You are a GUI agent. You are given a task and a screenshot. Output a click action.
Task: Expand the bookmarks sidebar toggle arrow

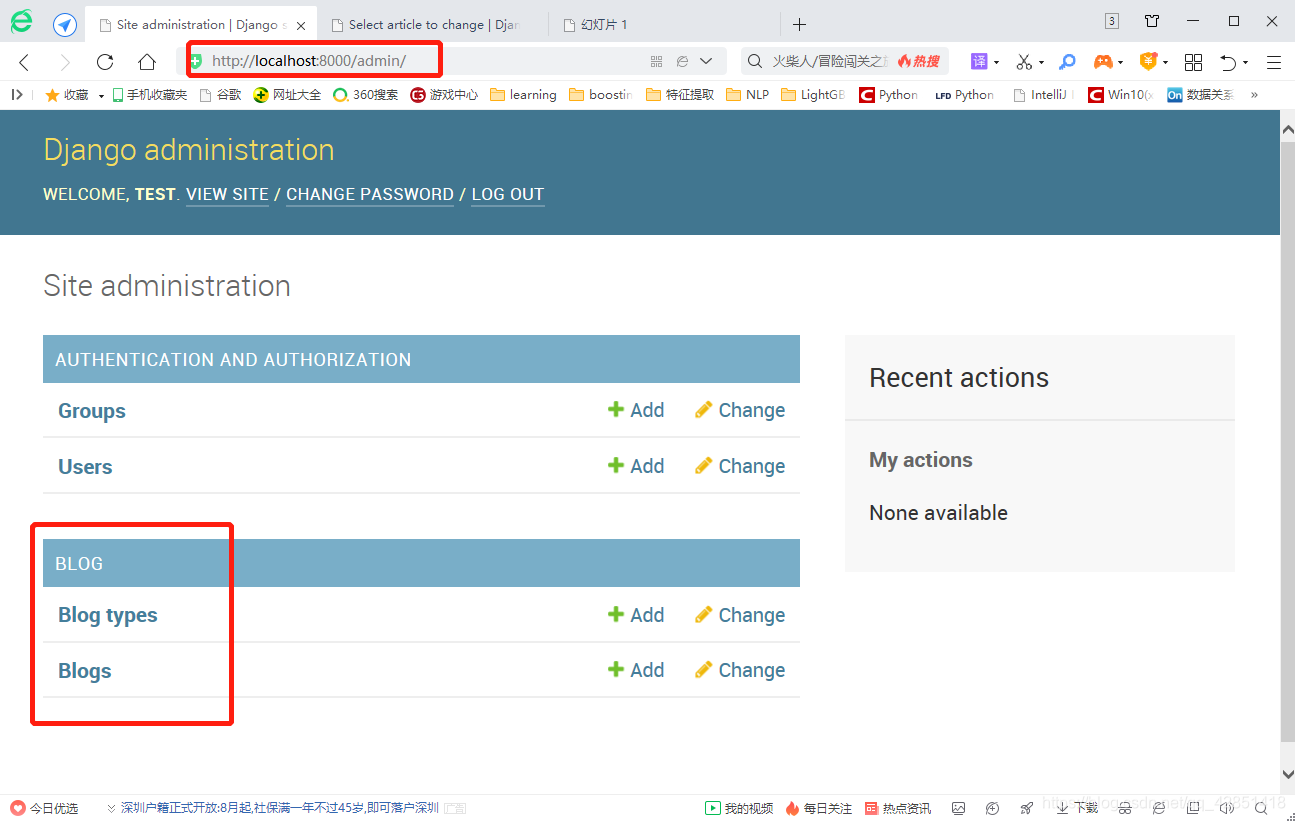[x=17, y=94]
